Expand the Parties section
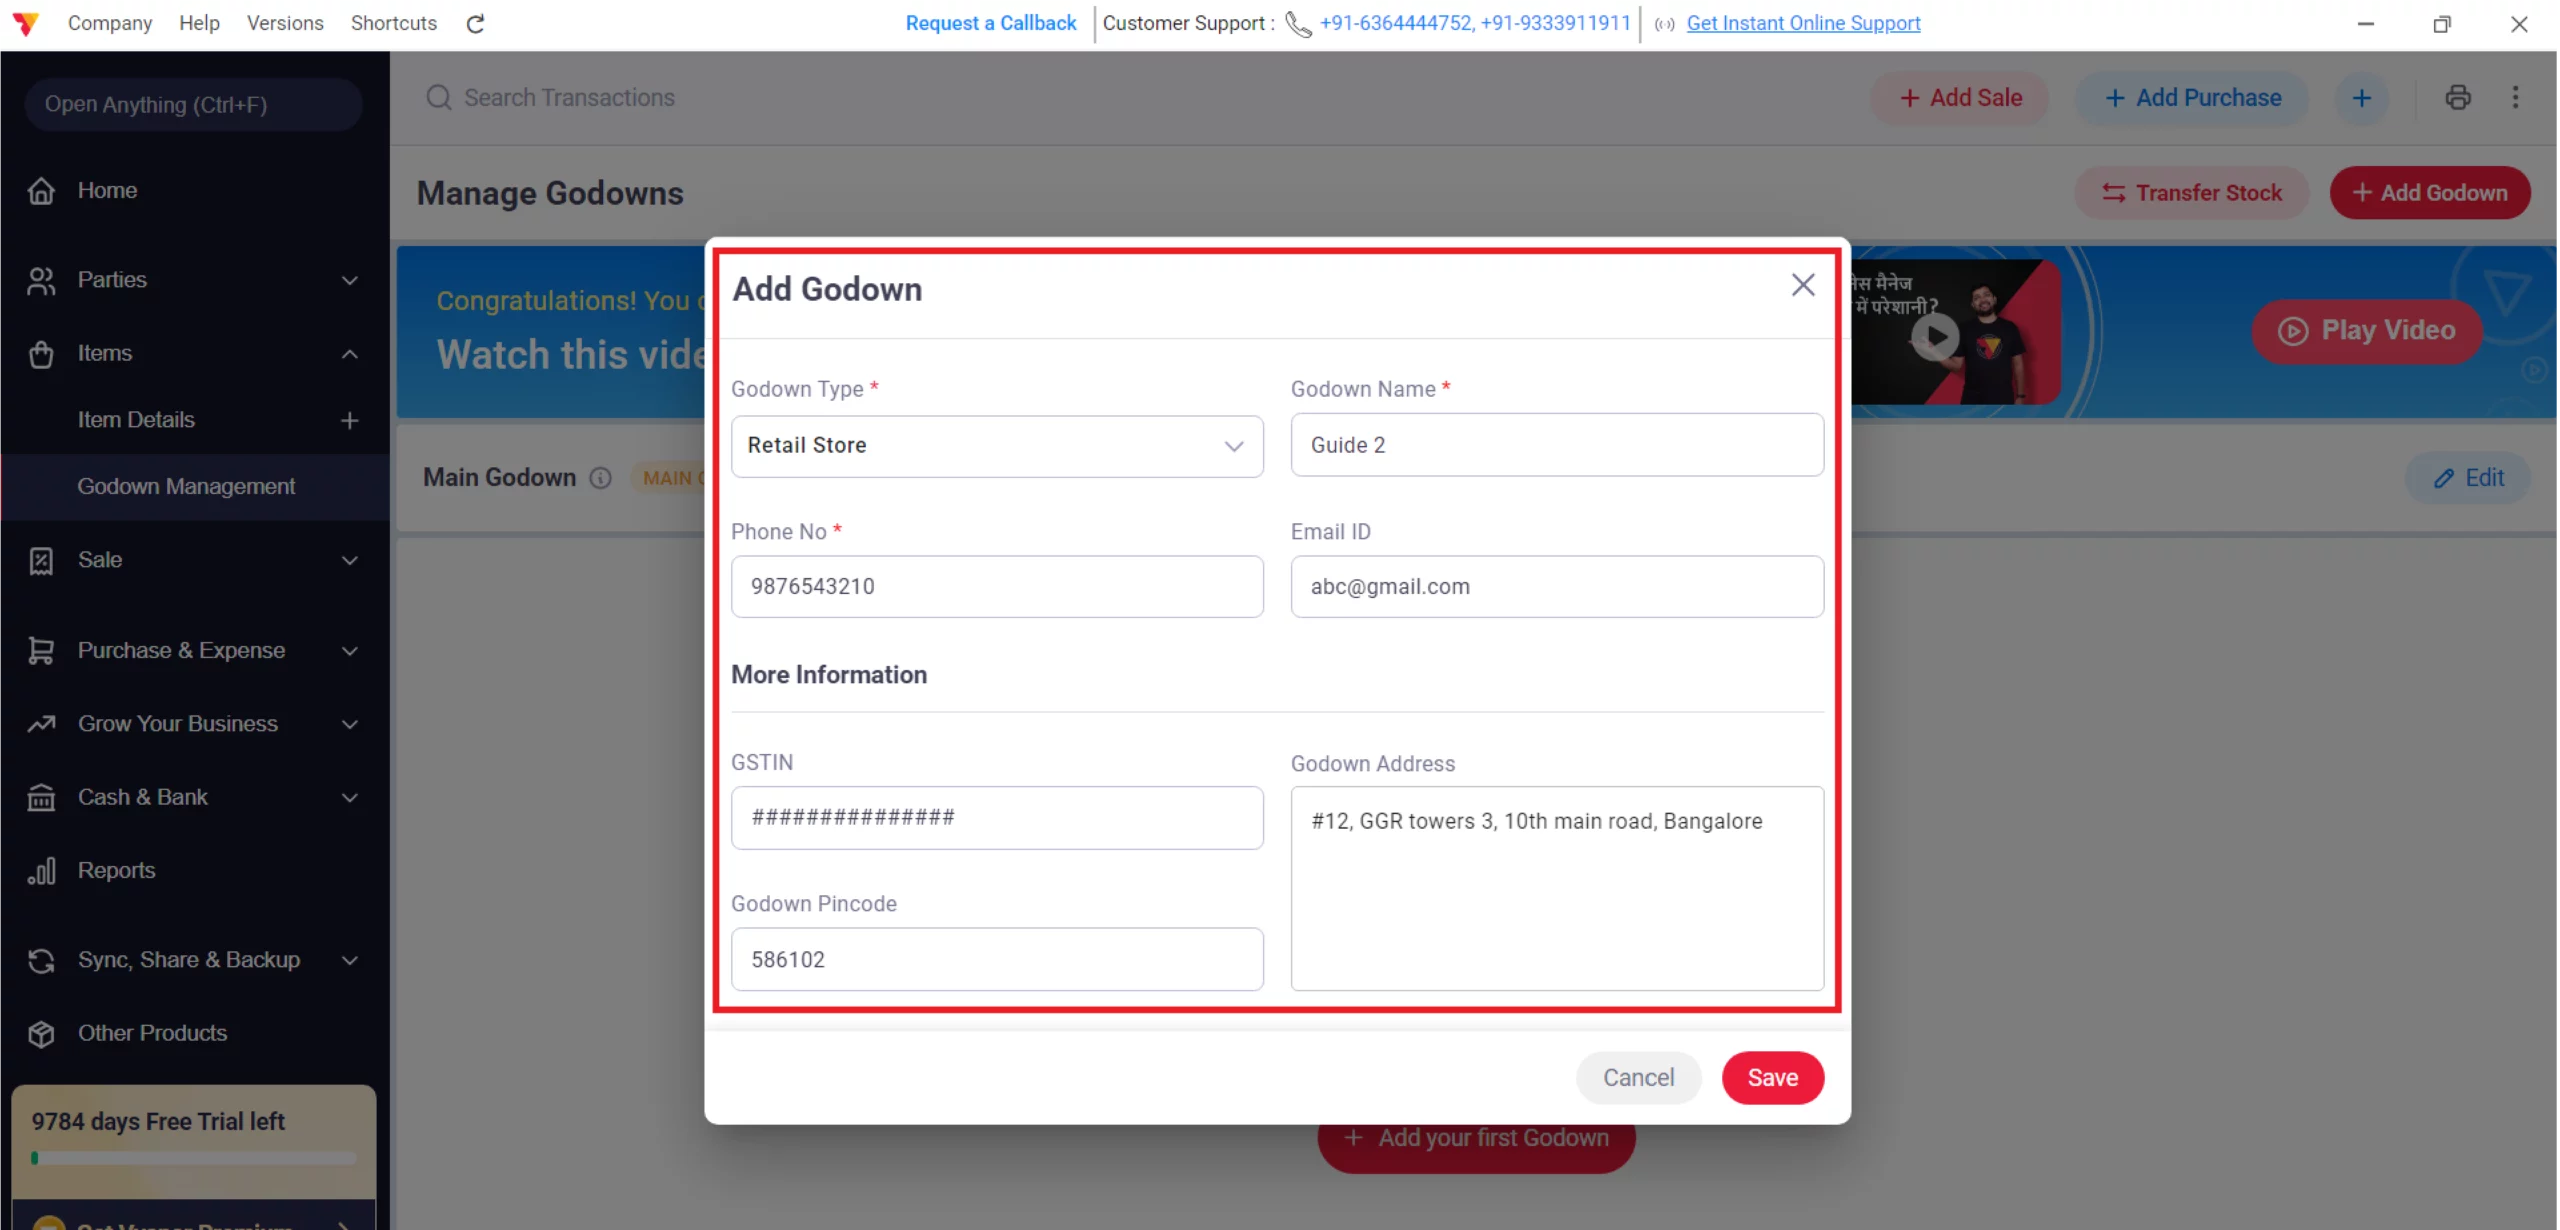Screen dimensions: 2560x1230 [x=348, y=281]
